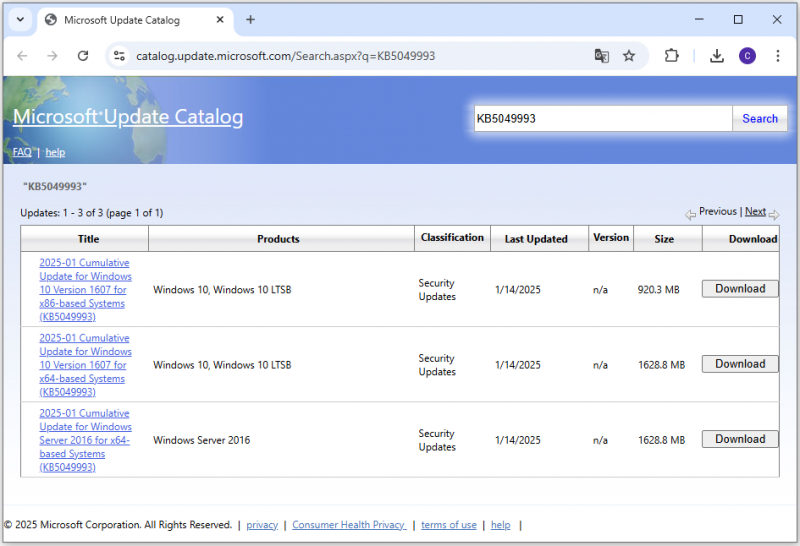
Task: Click the address bar URL
Action: point(285,56)
